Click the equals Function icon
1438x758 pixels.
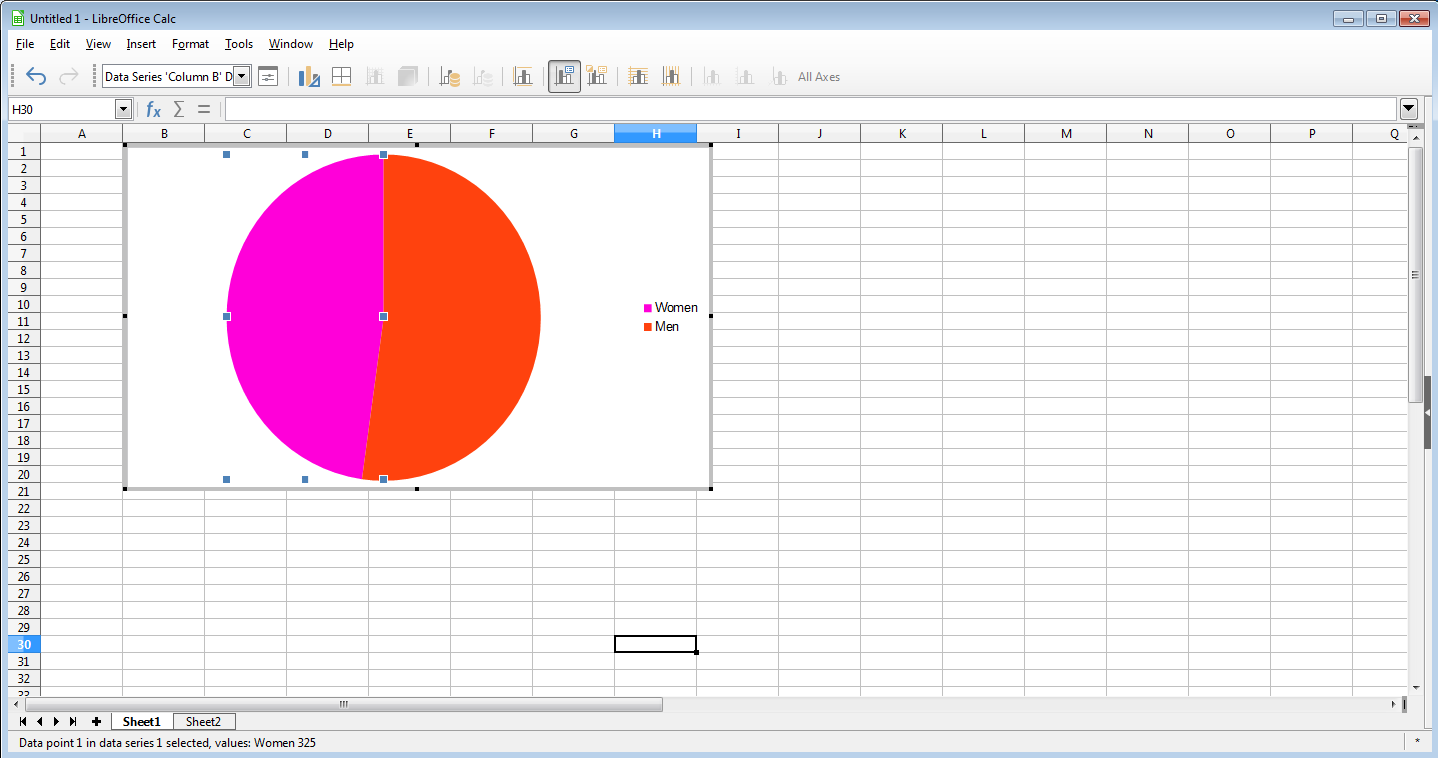[204, 109]
